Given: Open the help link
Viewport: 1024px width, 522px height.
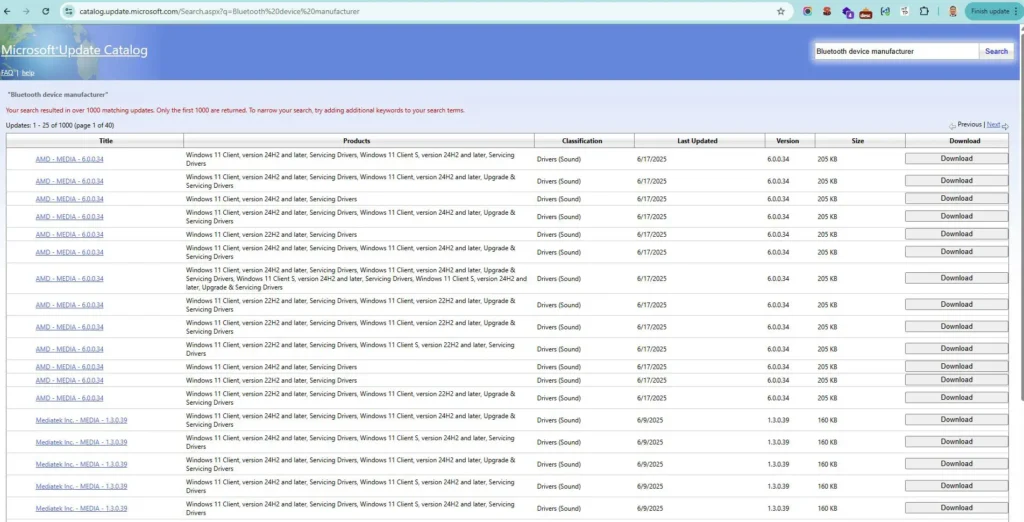Looking at the screenshot, I should point(27,73).
